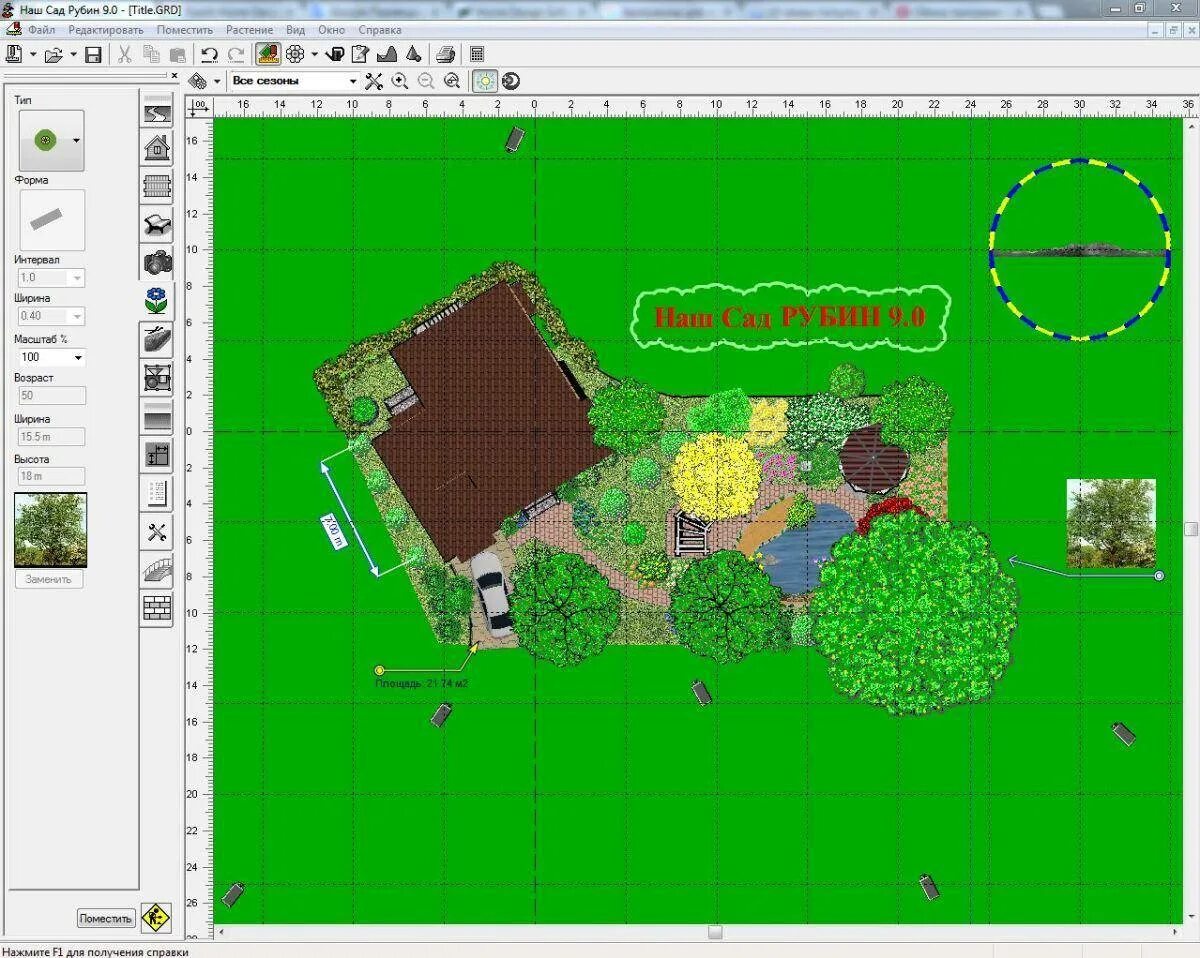Toggle the day-night rotation button
Viewport: 1200px width, 958px height.
click(x=511, y=81)
